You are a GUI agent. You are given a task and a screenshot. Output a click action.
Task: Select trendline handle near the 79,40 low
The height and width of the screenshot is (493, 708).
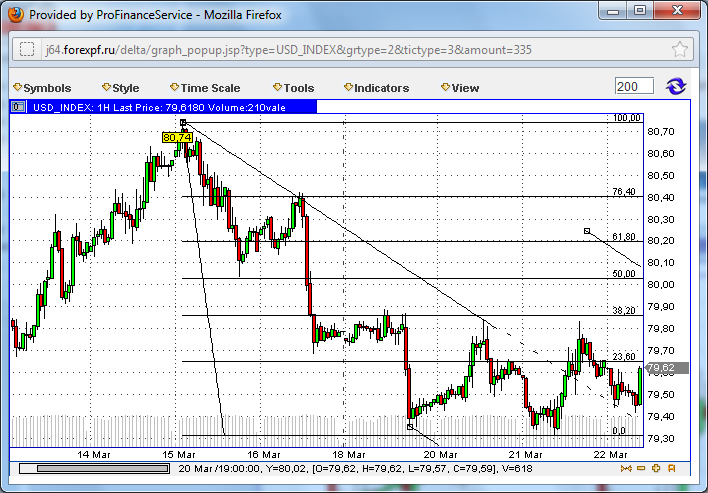coord(410,427)
